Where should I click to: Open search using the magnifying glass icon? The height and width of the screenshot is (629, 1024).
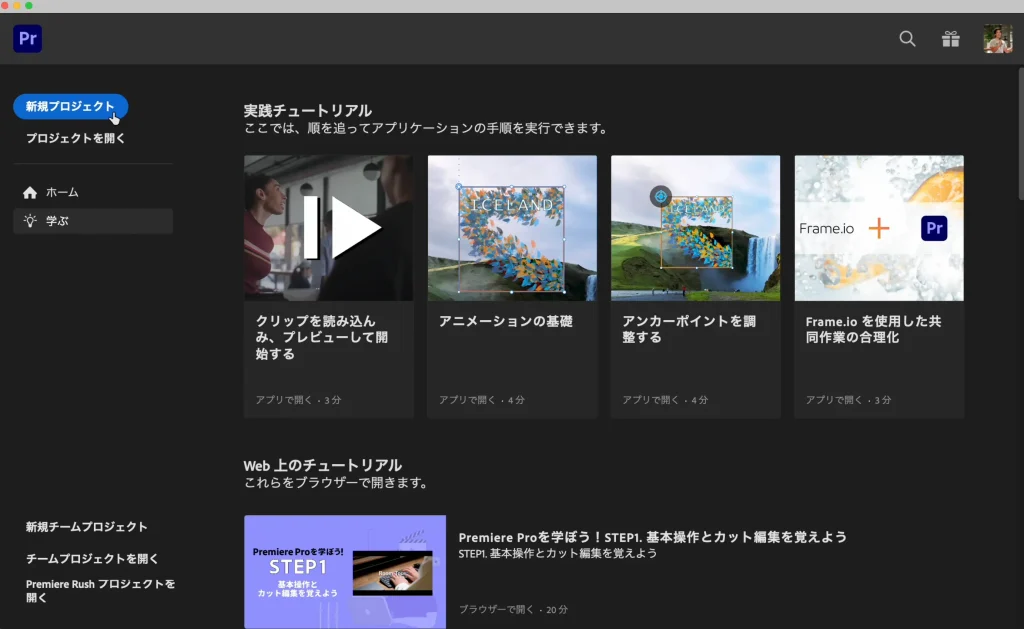click(907, 39)
